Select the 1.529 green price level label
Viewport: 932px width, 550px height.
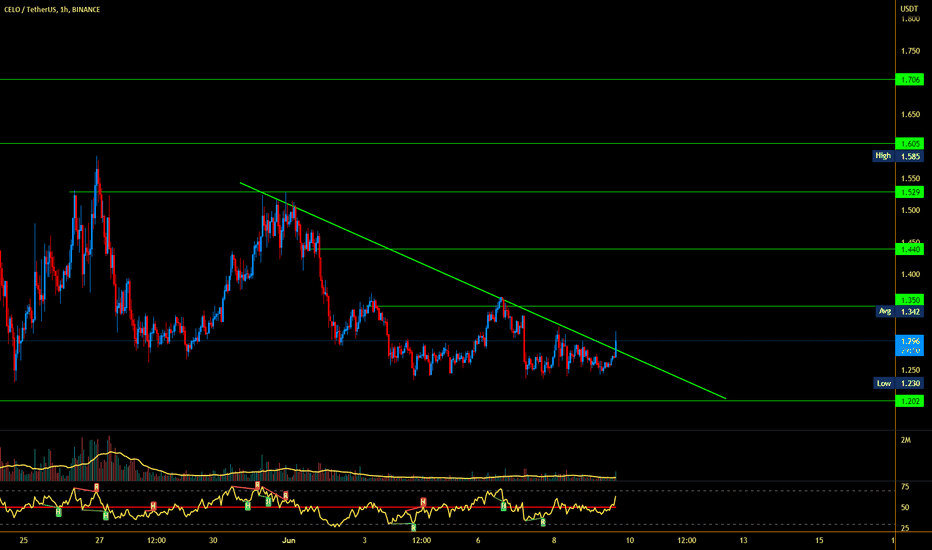(x=909, y=192)
